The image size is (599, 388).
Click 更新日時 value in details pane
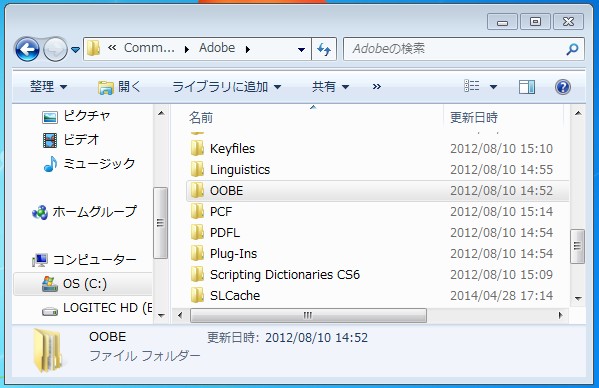316,338
